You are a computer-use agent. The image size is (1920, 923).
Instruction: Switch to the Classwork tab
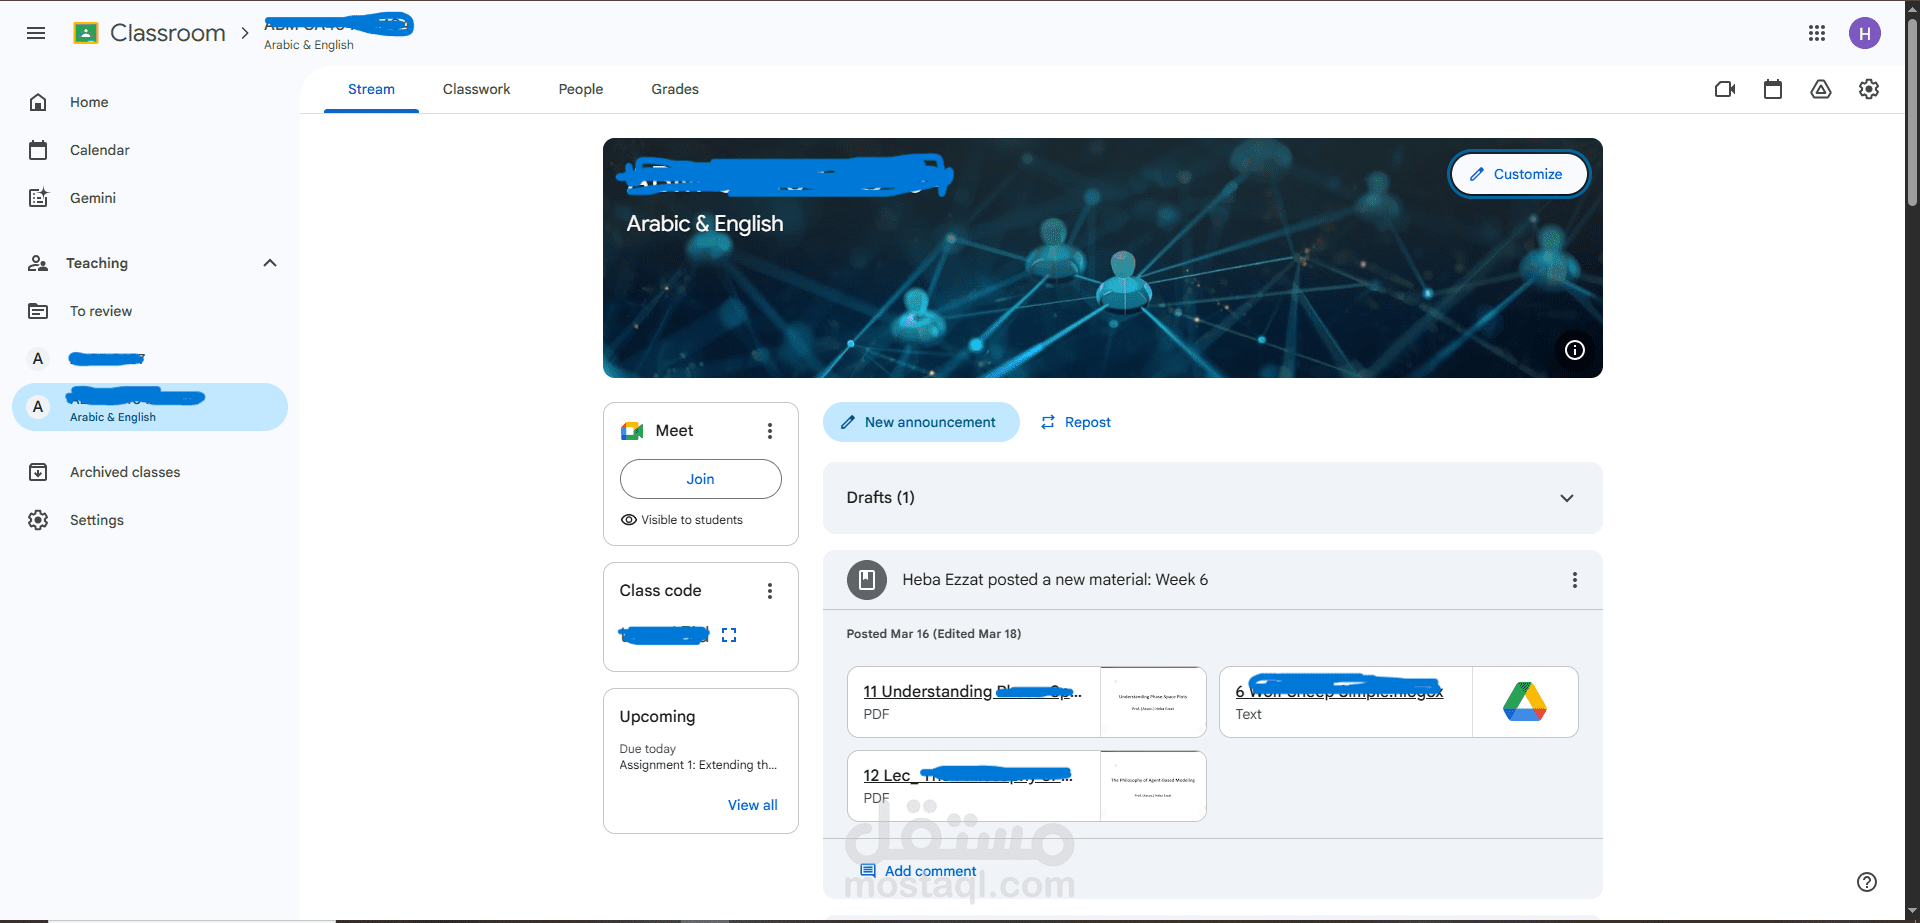476,89
